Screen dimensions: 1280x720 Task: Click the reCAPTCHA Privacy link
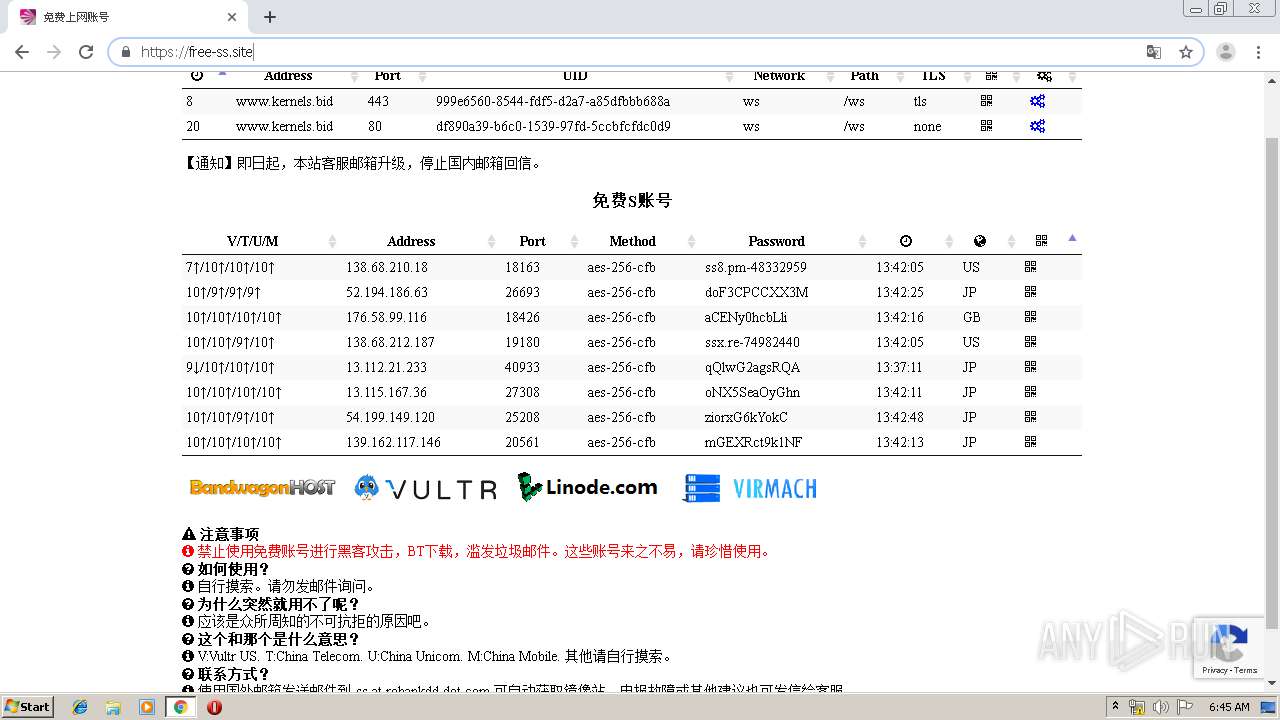(x=1215, y=670)
